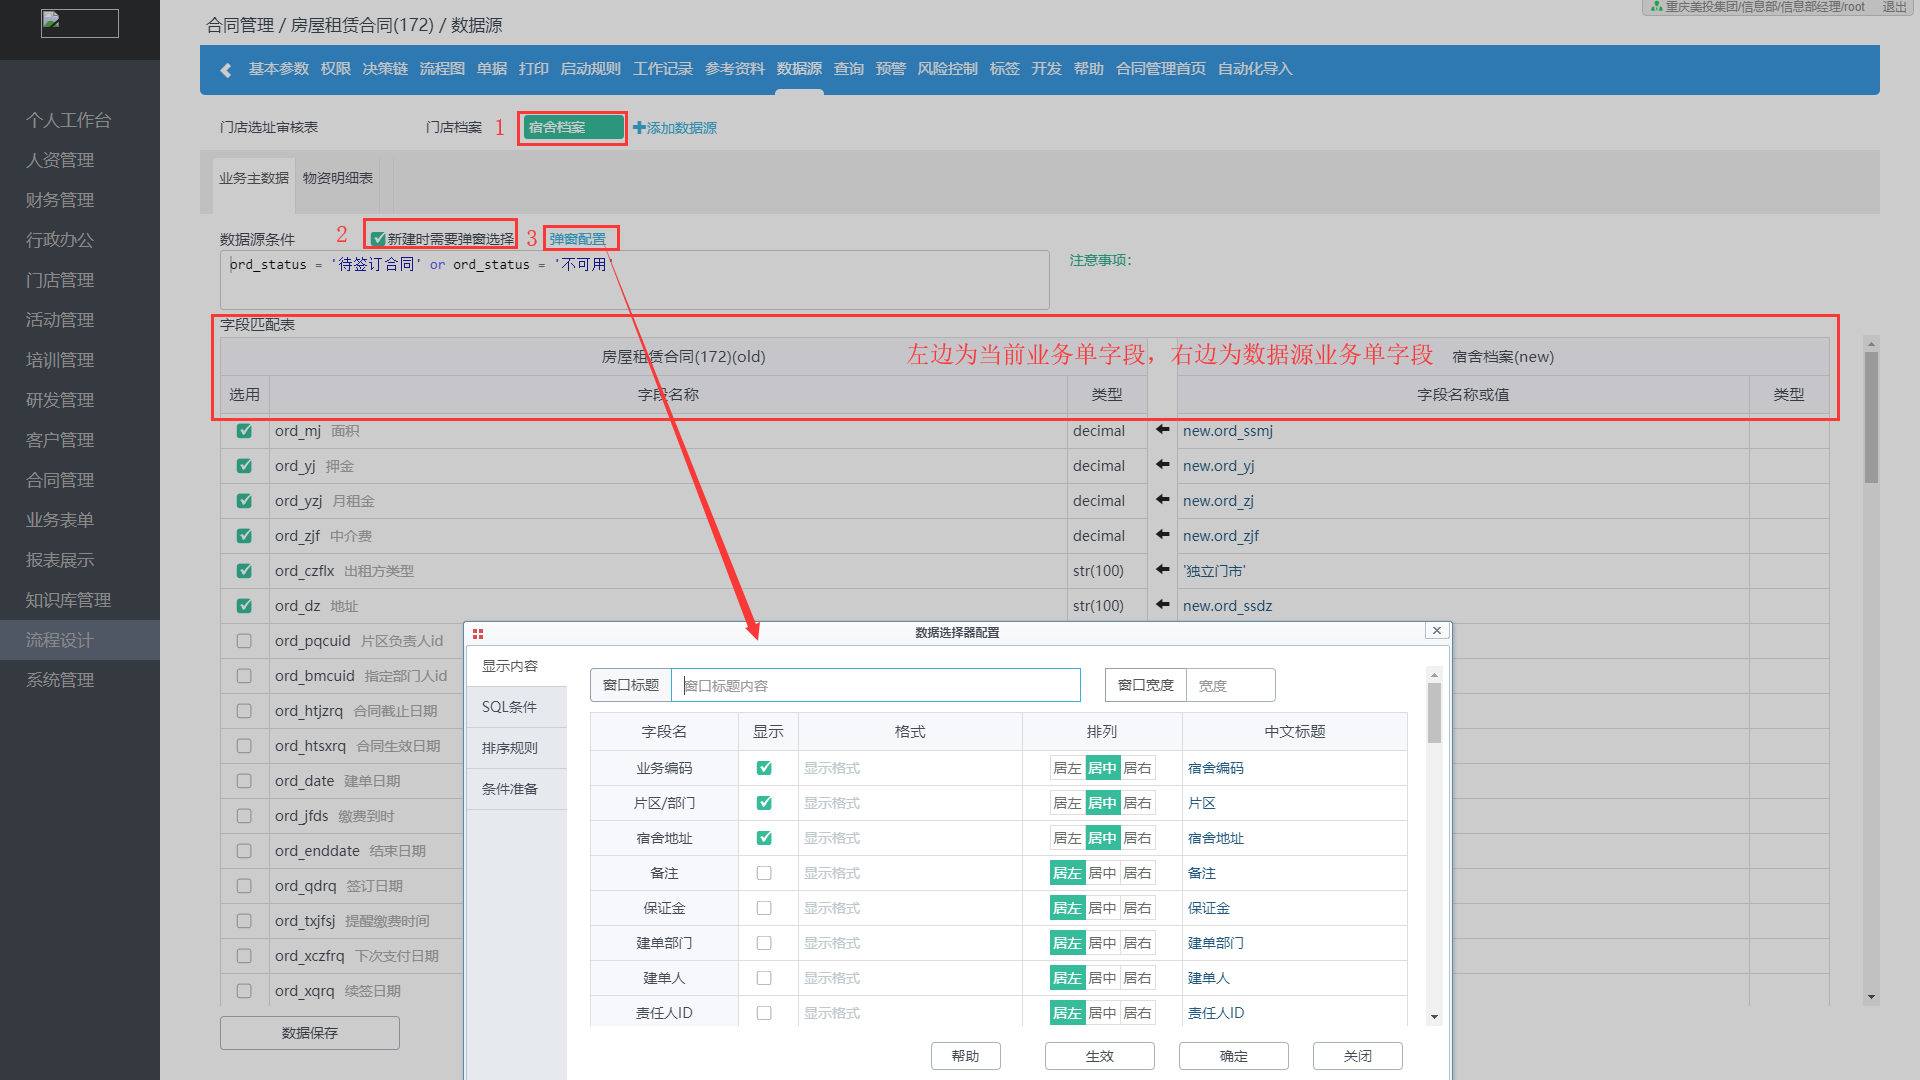Open the SQL条件 section in dialog

510,707
